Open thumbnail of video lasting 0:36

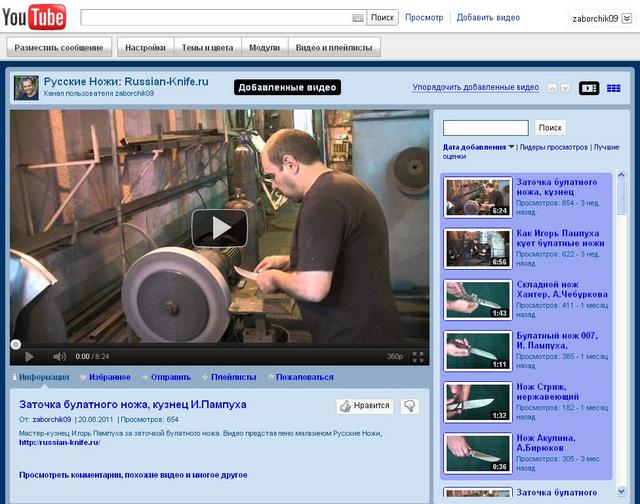point(478,453)
